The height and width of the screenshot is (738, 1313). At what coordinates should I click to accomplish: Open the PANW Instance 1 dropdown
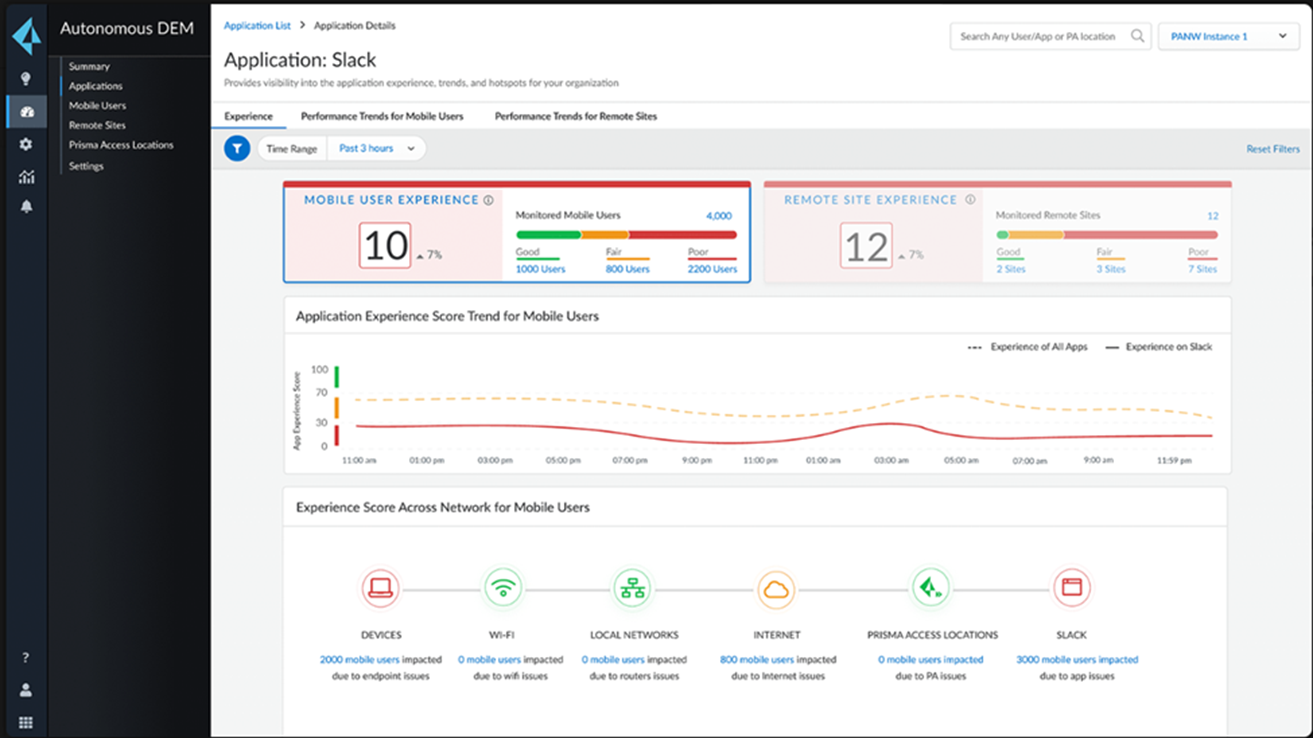[x=1227, y=36]
